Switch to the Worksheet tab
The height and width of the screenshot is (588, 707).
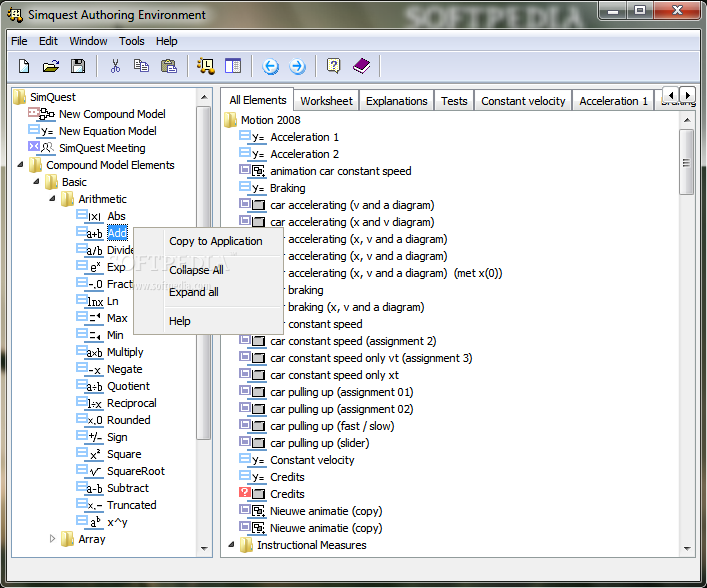326,101
